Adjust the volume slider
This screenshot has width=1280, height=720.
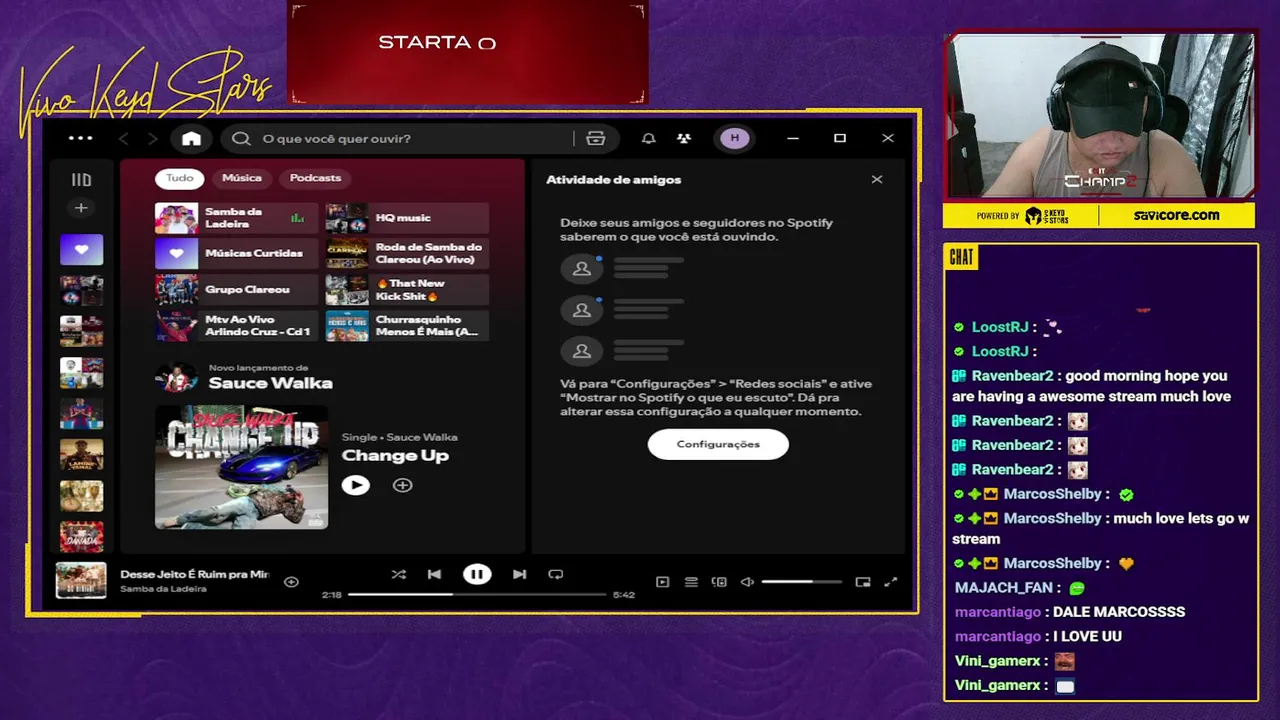click(x=801, y=582)
